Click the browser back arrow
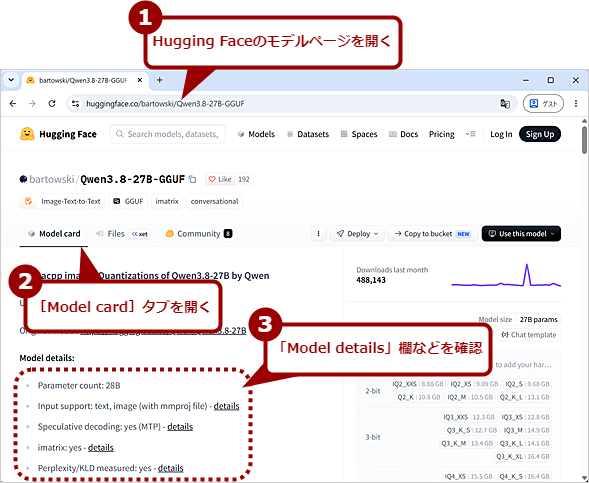The width and height of the screenshot is (589, 483). [x=13, y=104]
